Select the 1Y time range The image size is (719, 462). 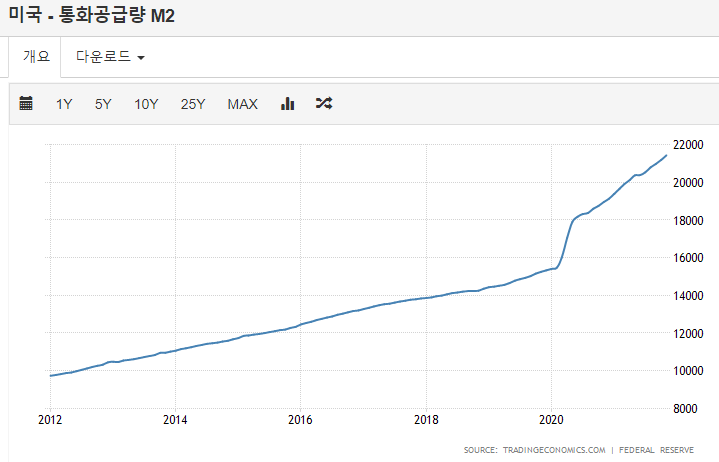point(64,104)
